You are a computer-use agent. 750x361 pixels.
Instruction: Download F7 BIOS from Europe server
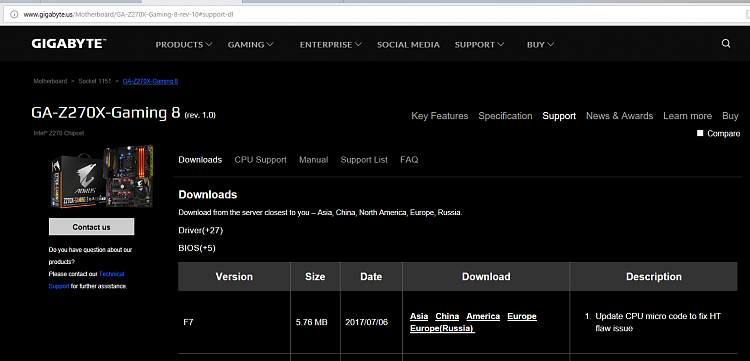(x=522, y=316)
